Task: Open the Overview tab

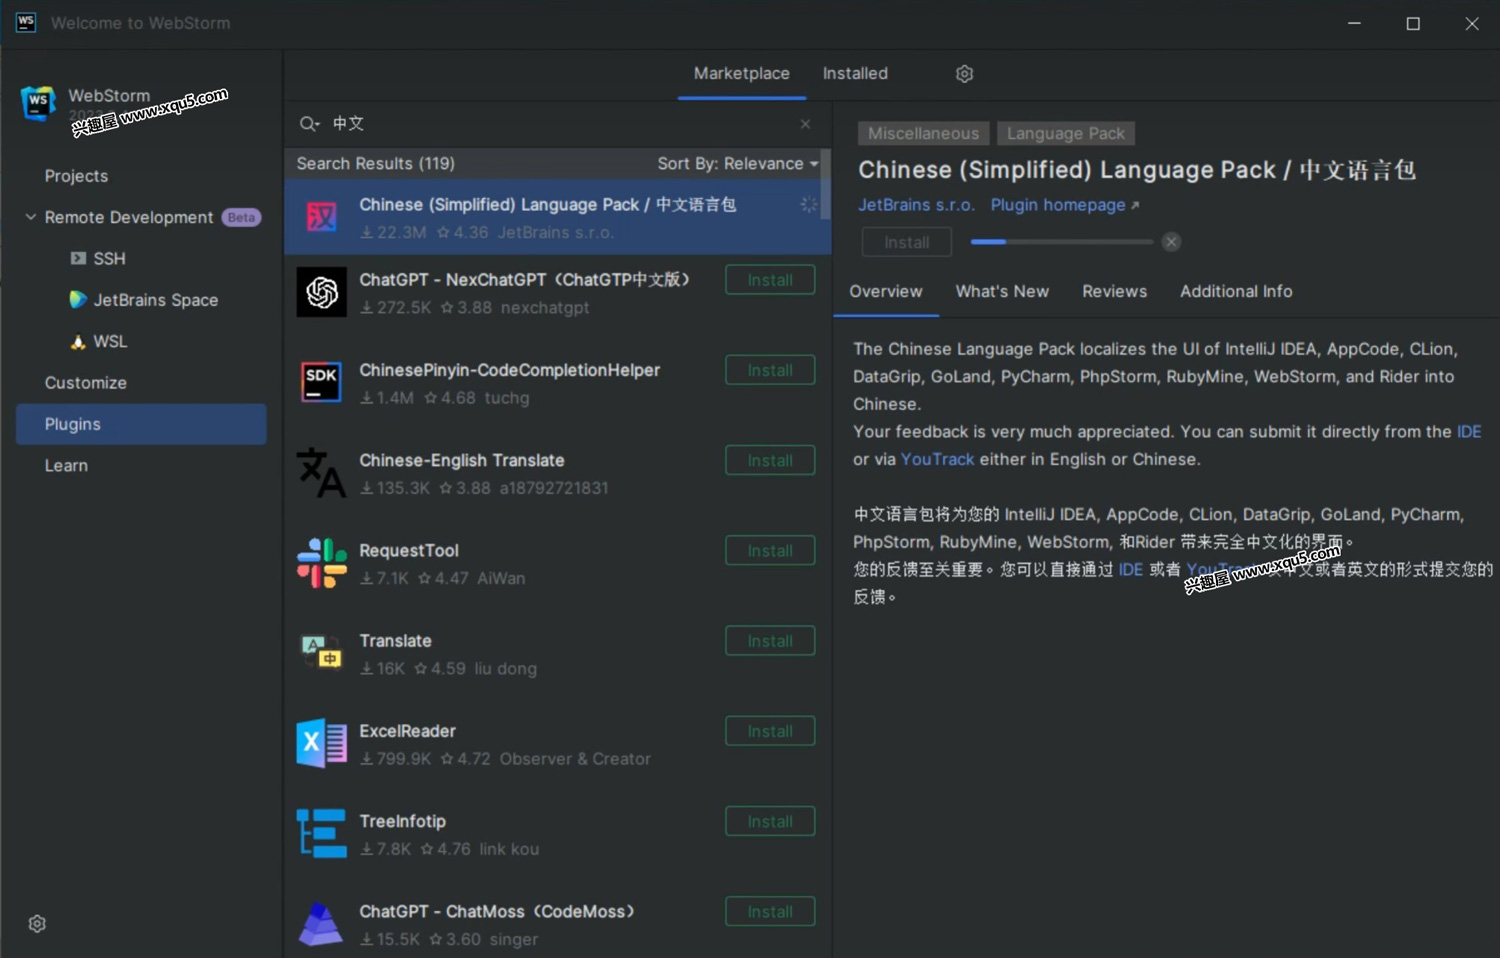Action: coord(886,291)
